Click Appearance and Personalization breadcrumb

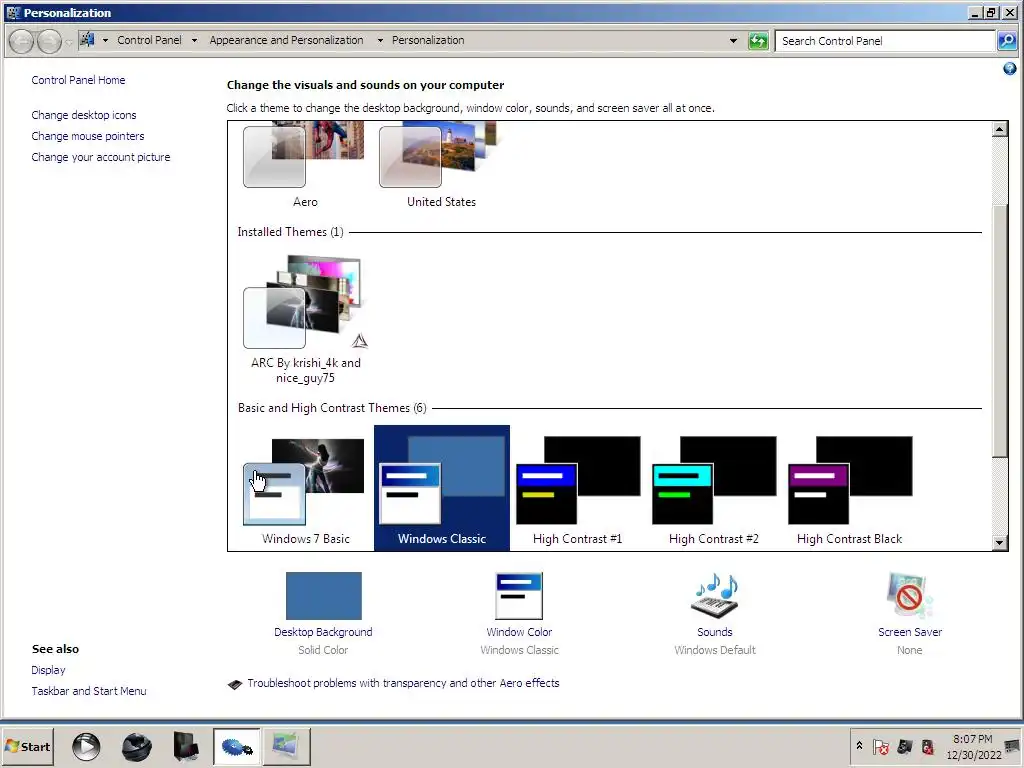286,40
